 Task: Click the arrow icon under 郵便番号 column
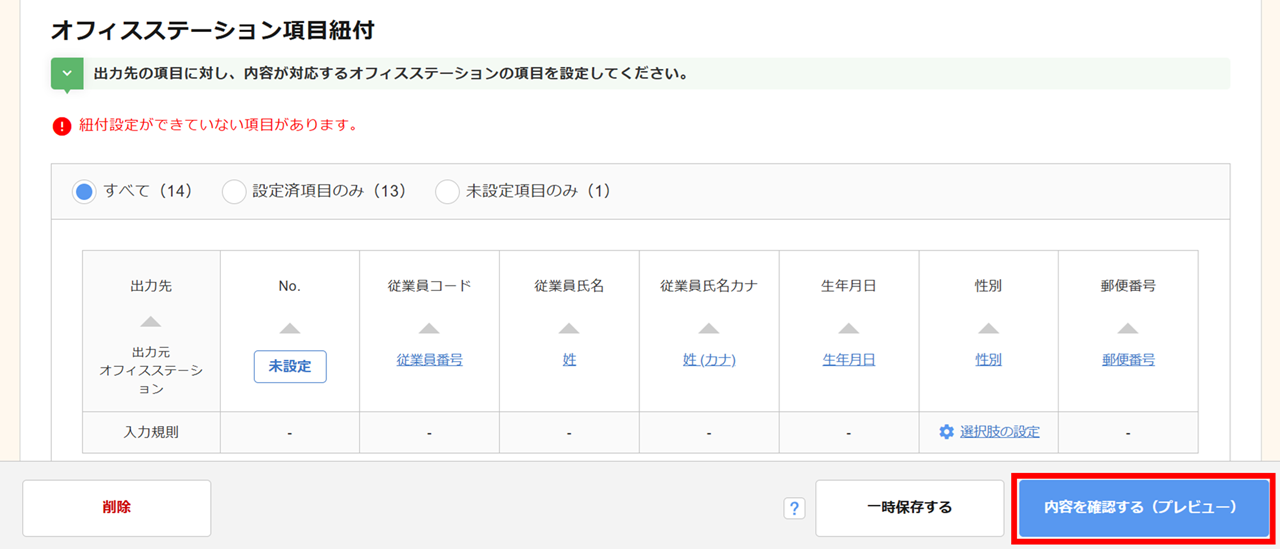point(1128,328)
